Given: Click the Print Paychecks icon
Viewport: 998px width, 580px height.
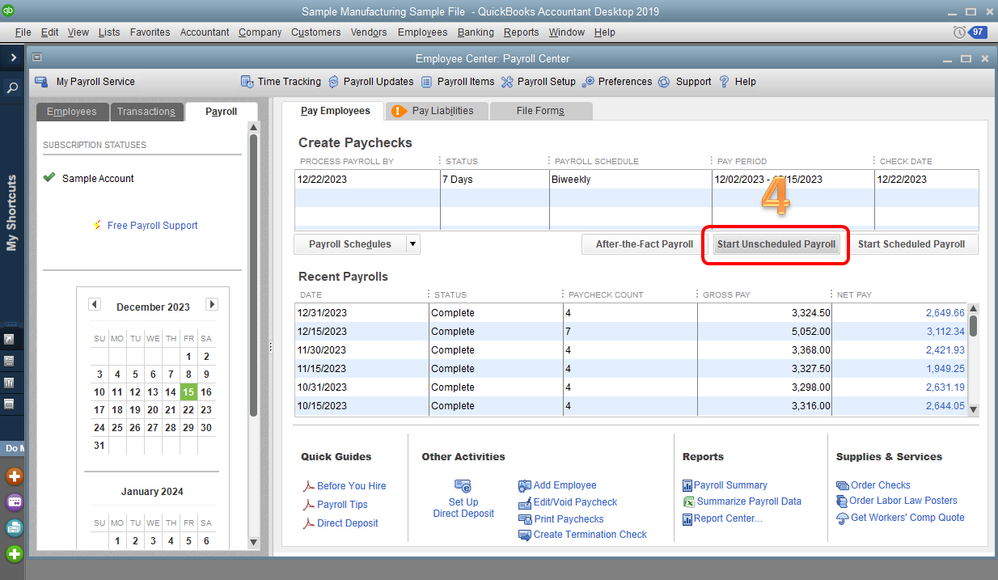Looking at the screenshot, I should (x=524, y=520).
